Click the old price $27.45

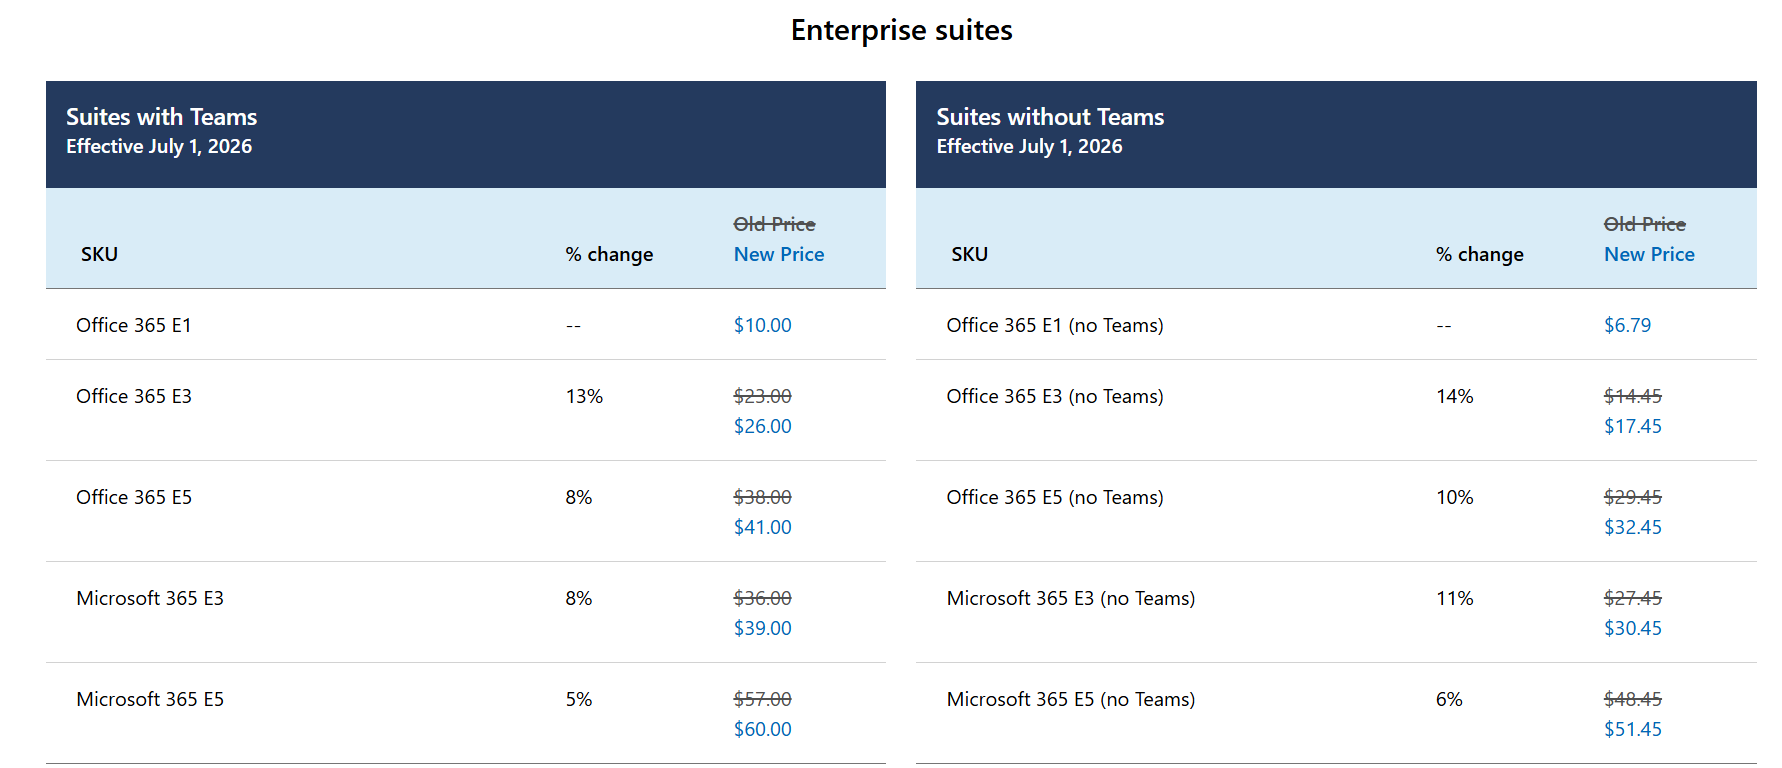click(x=1633, y=598)
